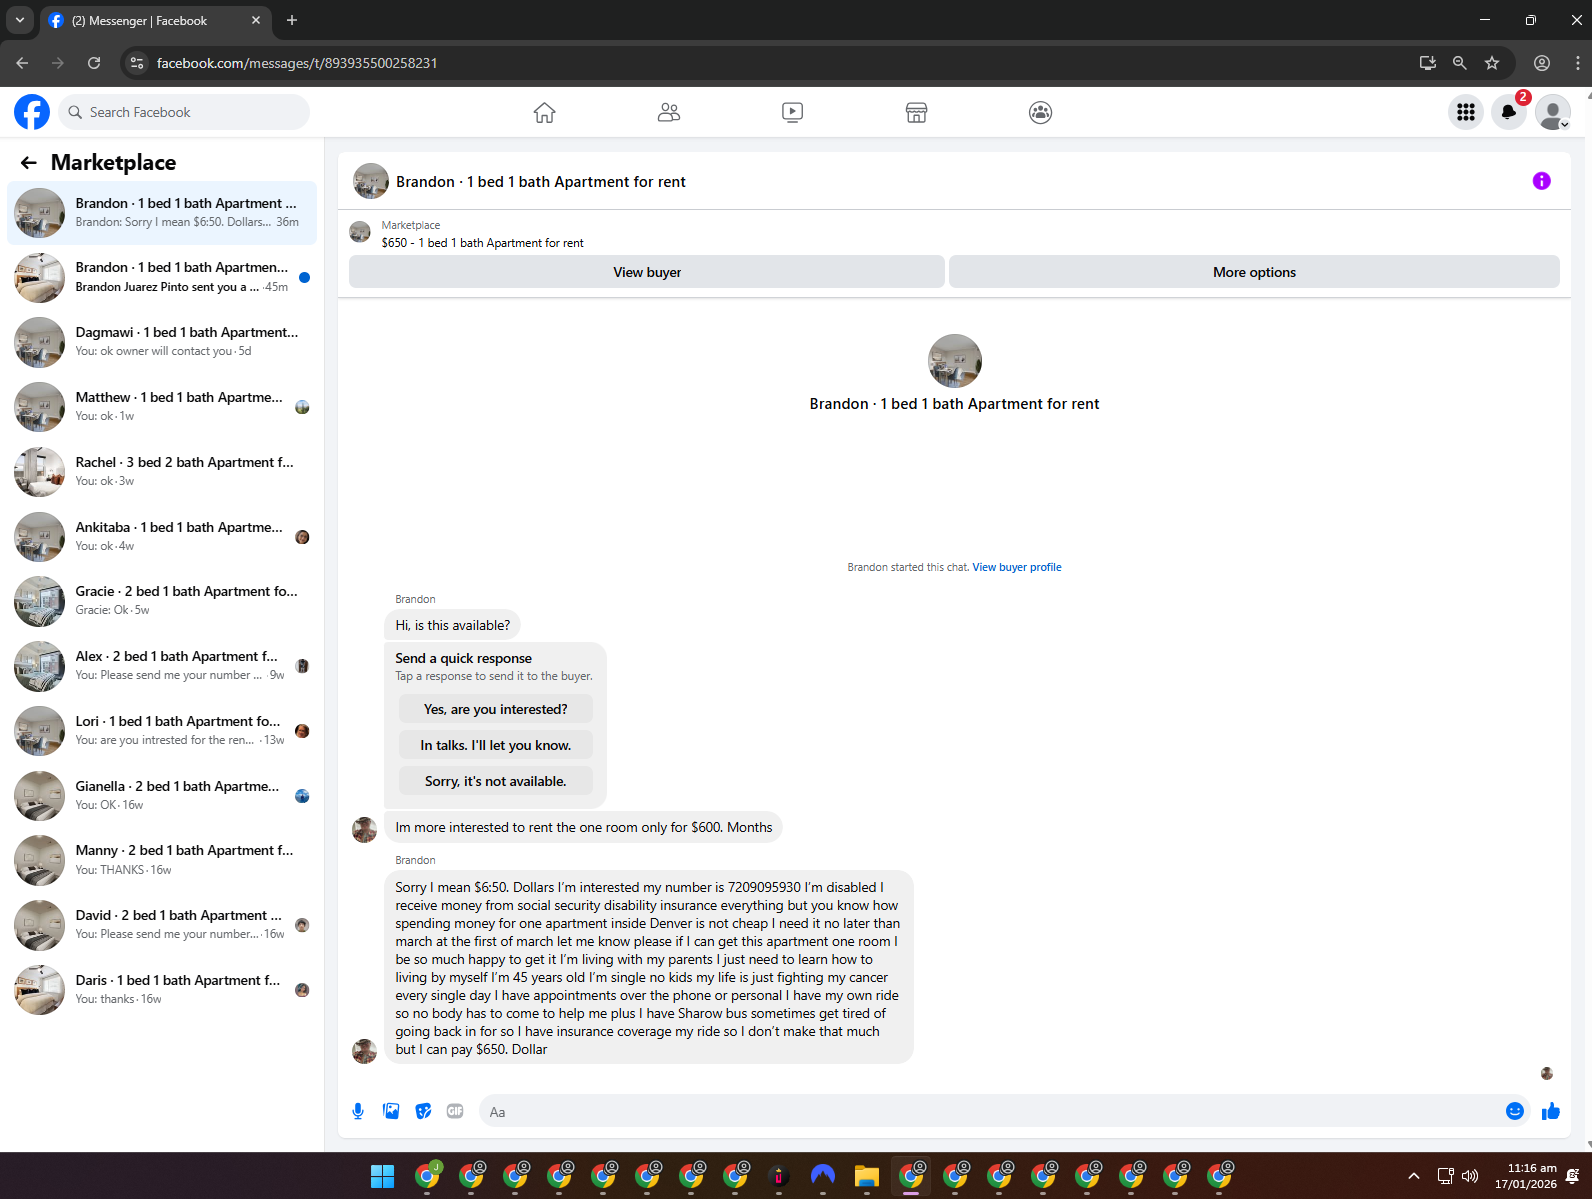Viewport: 1592px width, 1199px height.
Task: Open Gracie 2 bed 1 bath conversation
Action: pos(162,601)
